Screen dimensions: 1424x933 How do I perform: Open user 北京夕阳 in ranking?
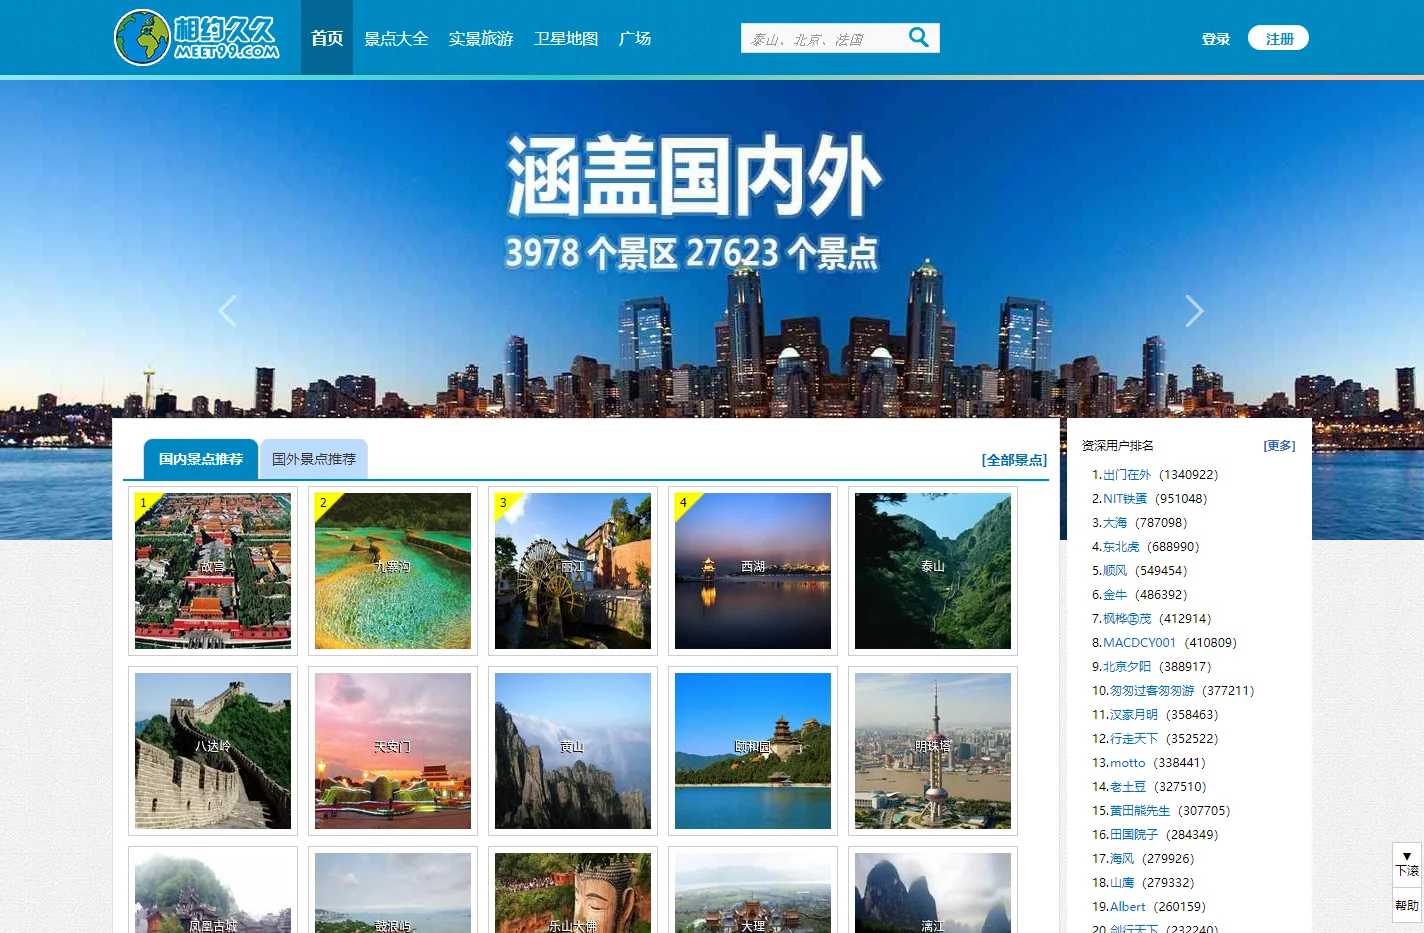point(1127,667)
